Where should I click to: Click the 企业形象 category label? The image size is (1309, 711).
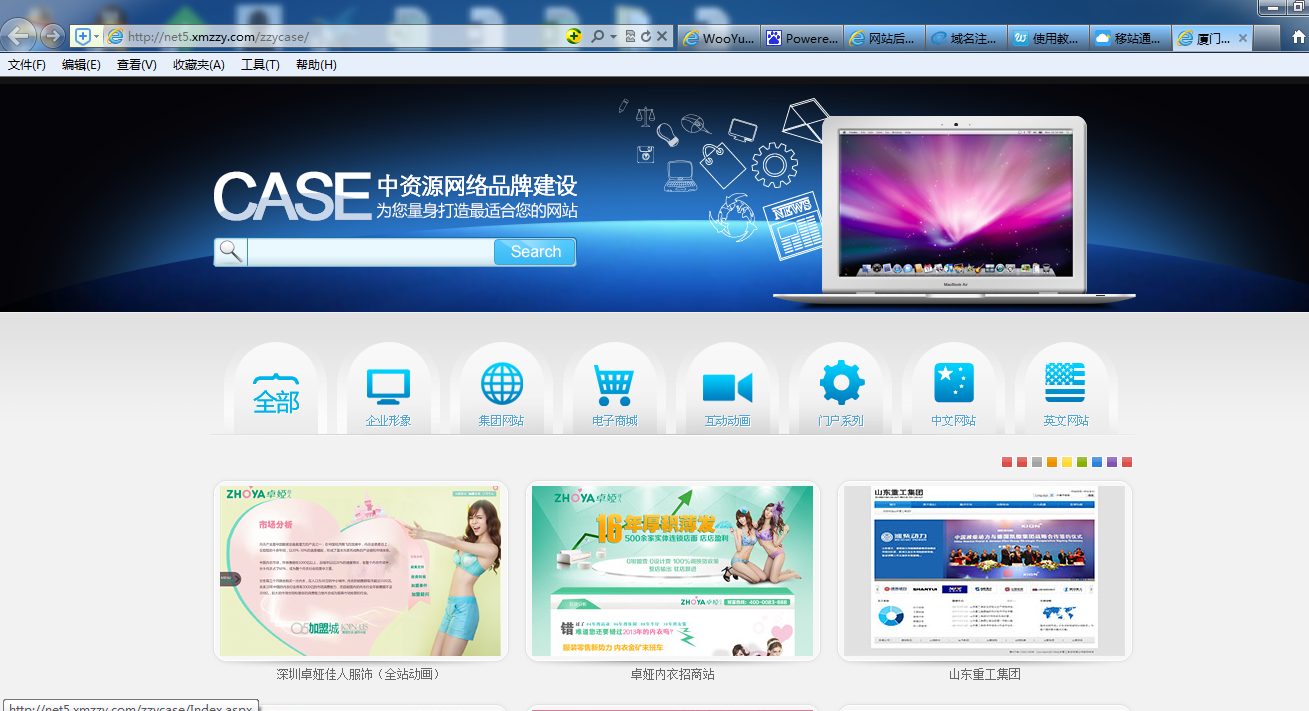click(388, 421)
